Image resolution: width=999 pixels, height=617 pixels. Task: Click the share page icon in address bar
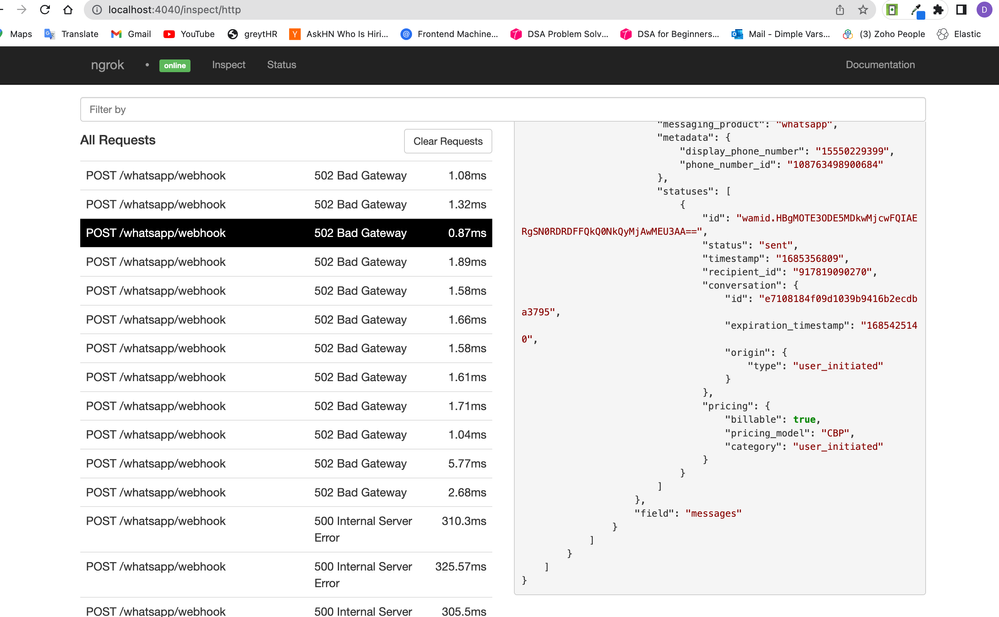pyautogui.click(x=840, y=10)
